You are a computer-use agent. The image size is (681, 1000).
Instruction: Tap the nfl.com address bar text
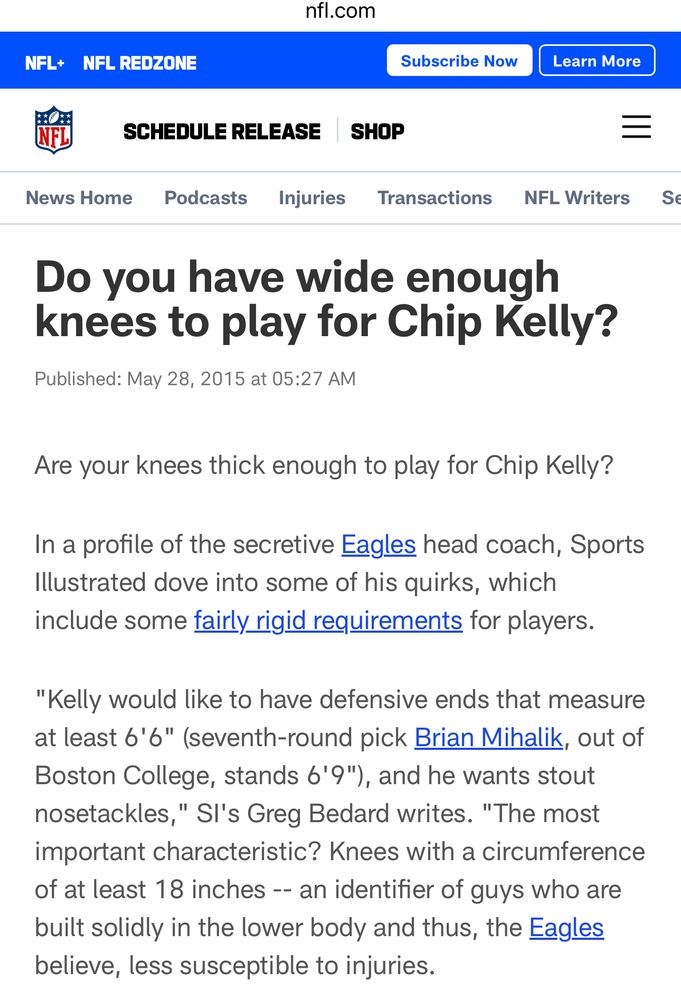click(340, 12)
